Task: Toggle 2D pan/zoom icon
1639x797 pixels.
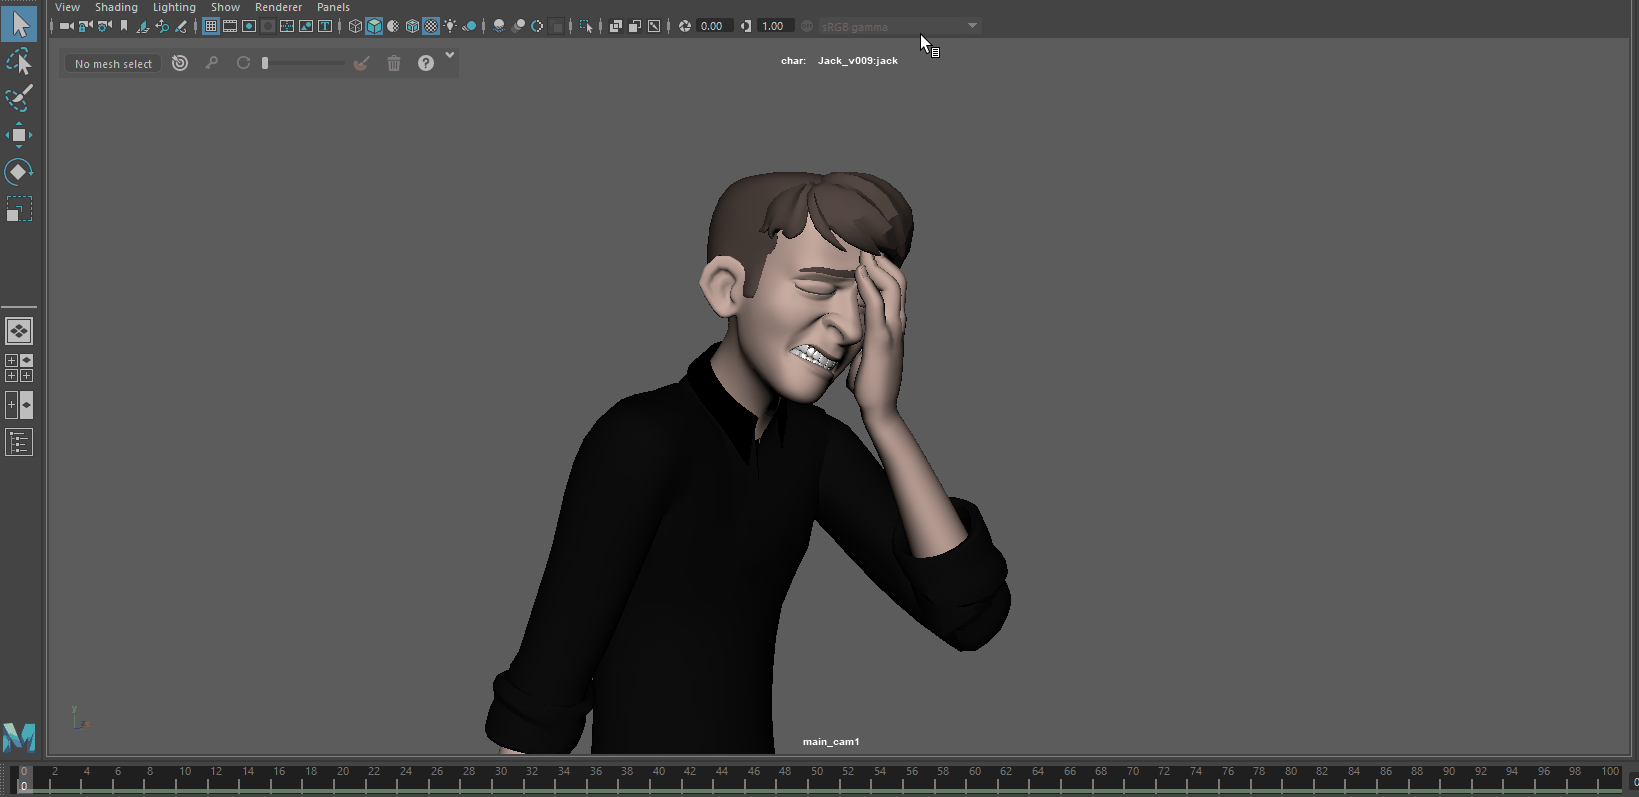Action: 162,26
